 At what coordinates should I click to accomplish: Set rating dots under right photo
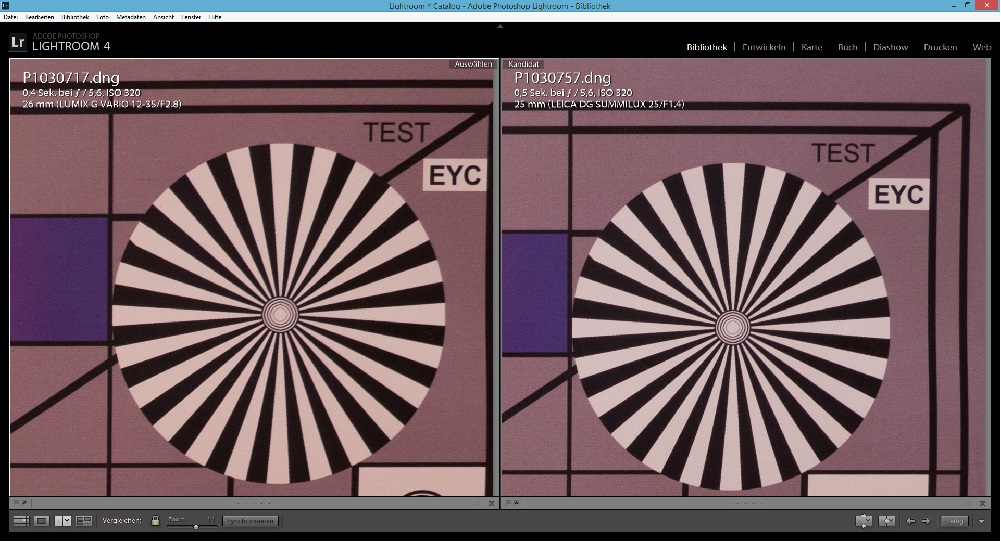[745, 503]
